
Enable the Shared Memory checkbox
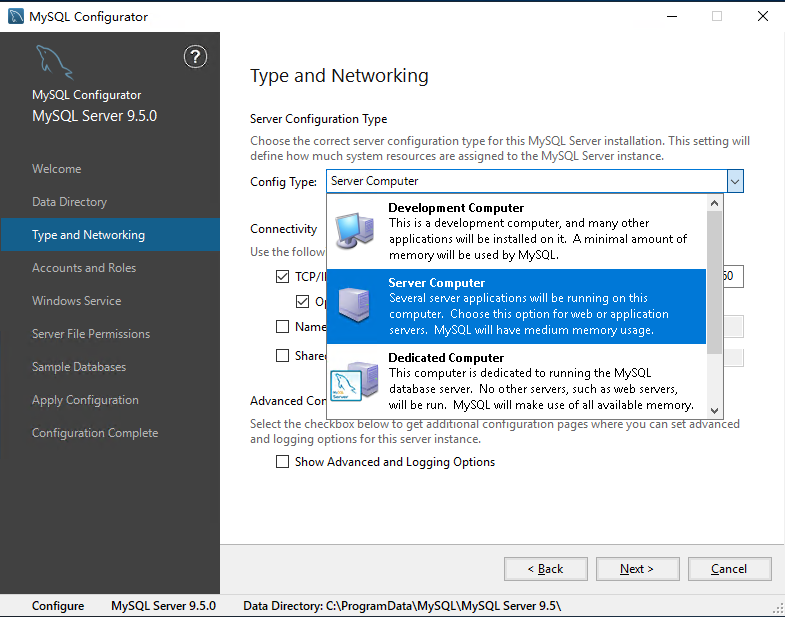click(282, 356)
